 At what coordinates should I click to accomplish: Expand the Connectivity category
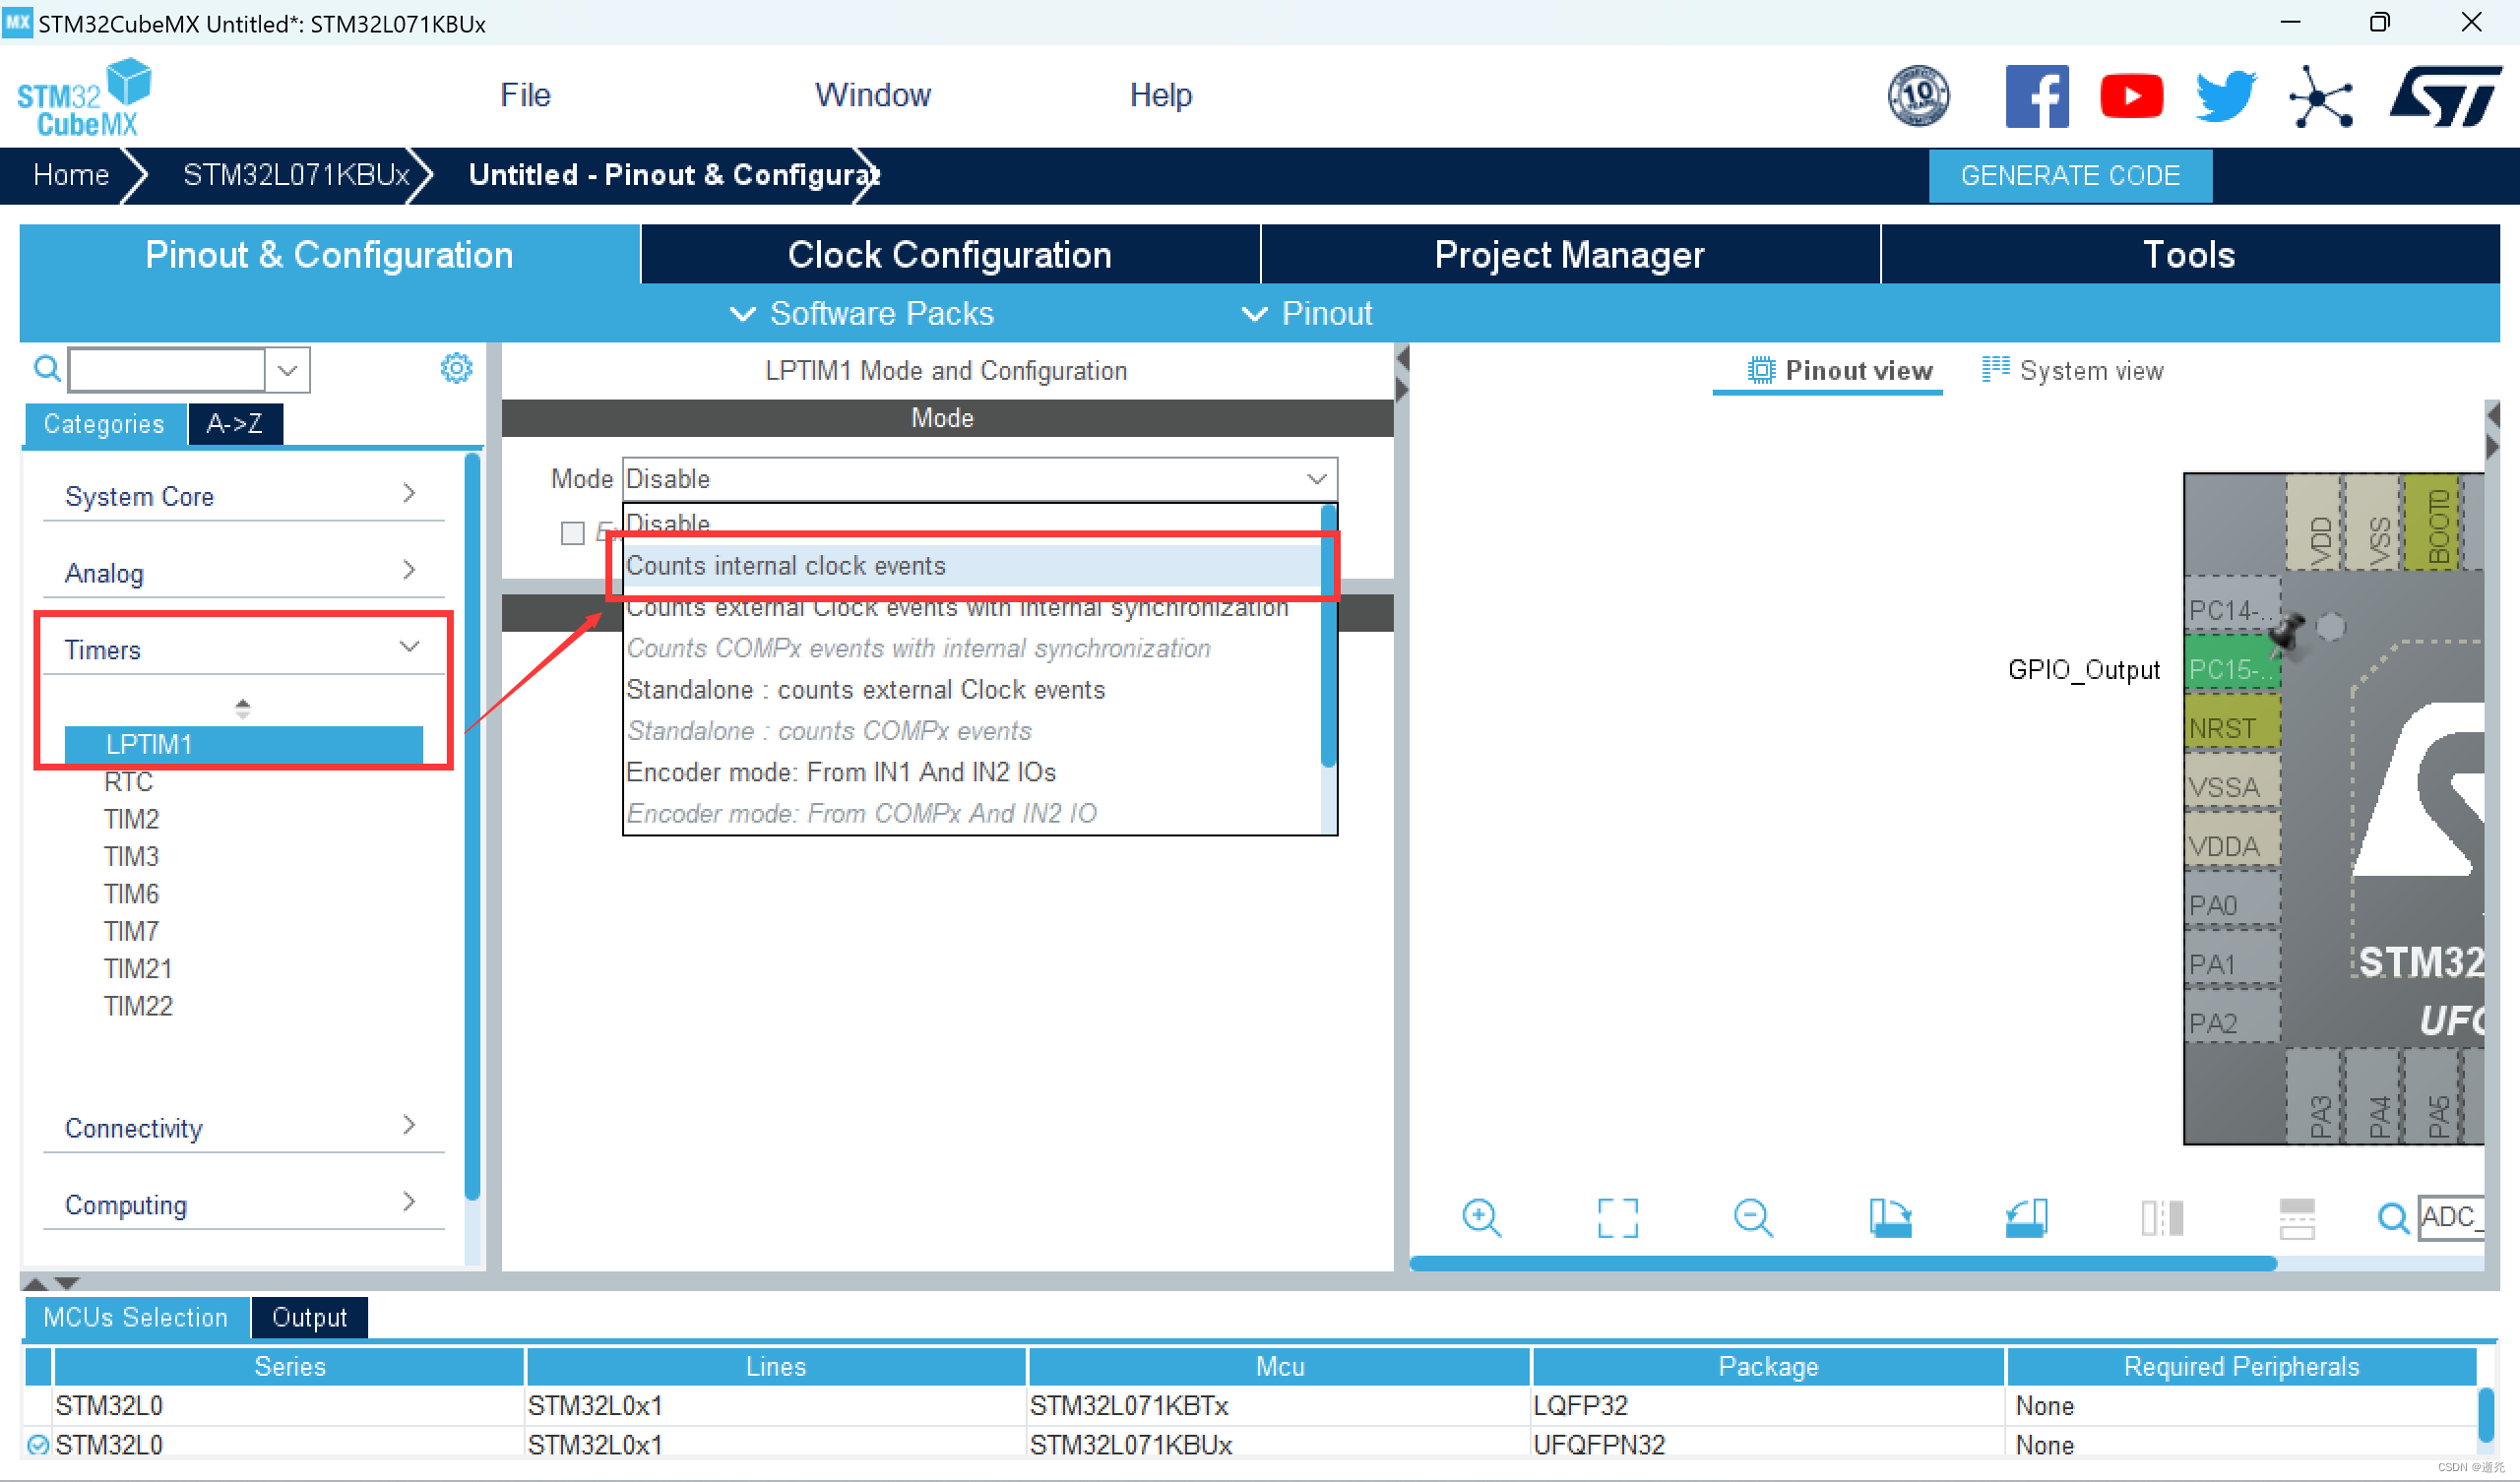(x=243, y=1127)
